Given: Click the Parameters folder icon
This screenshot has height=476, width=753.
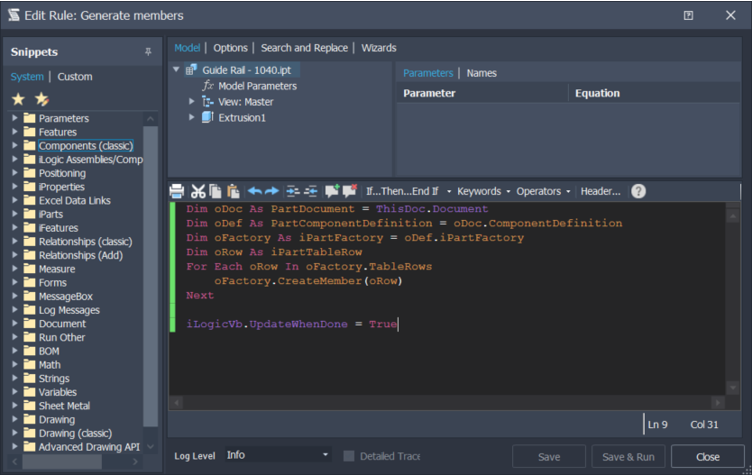Looking at the screenshot, I should click(30, 118).
